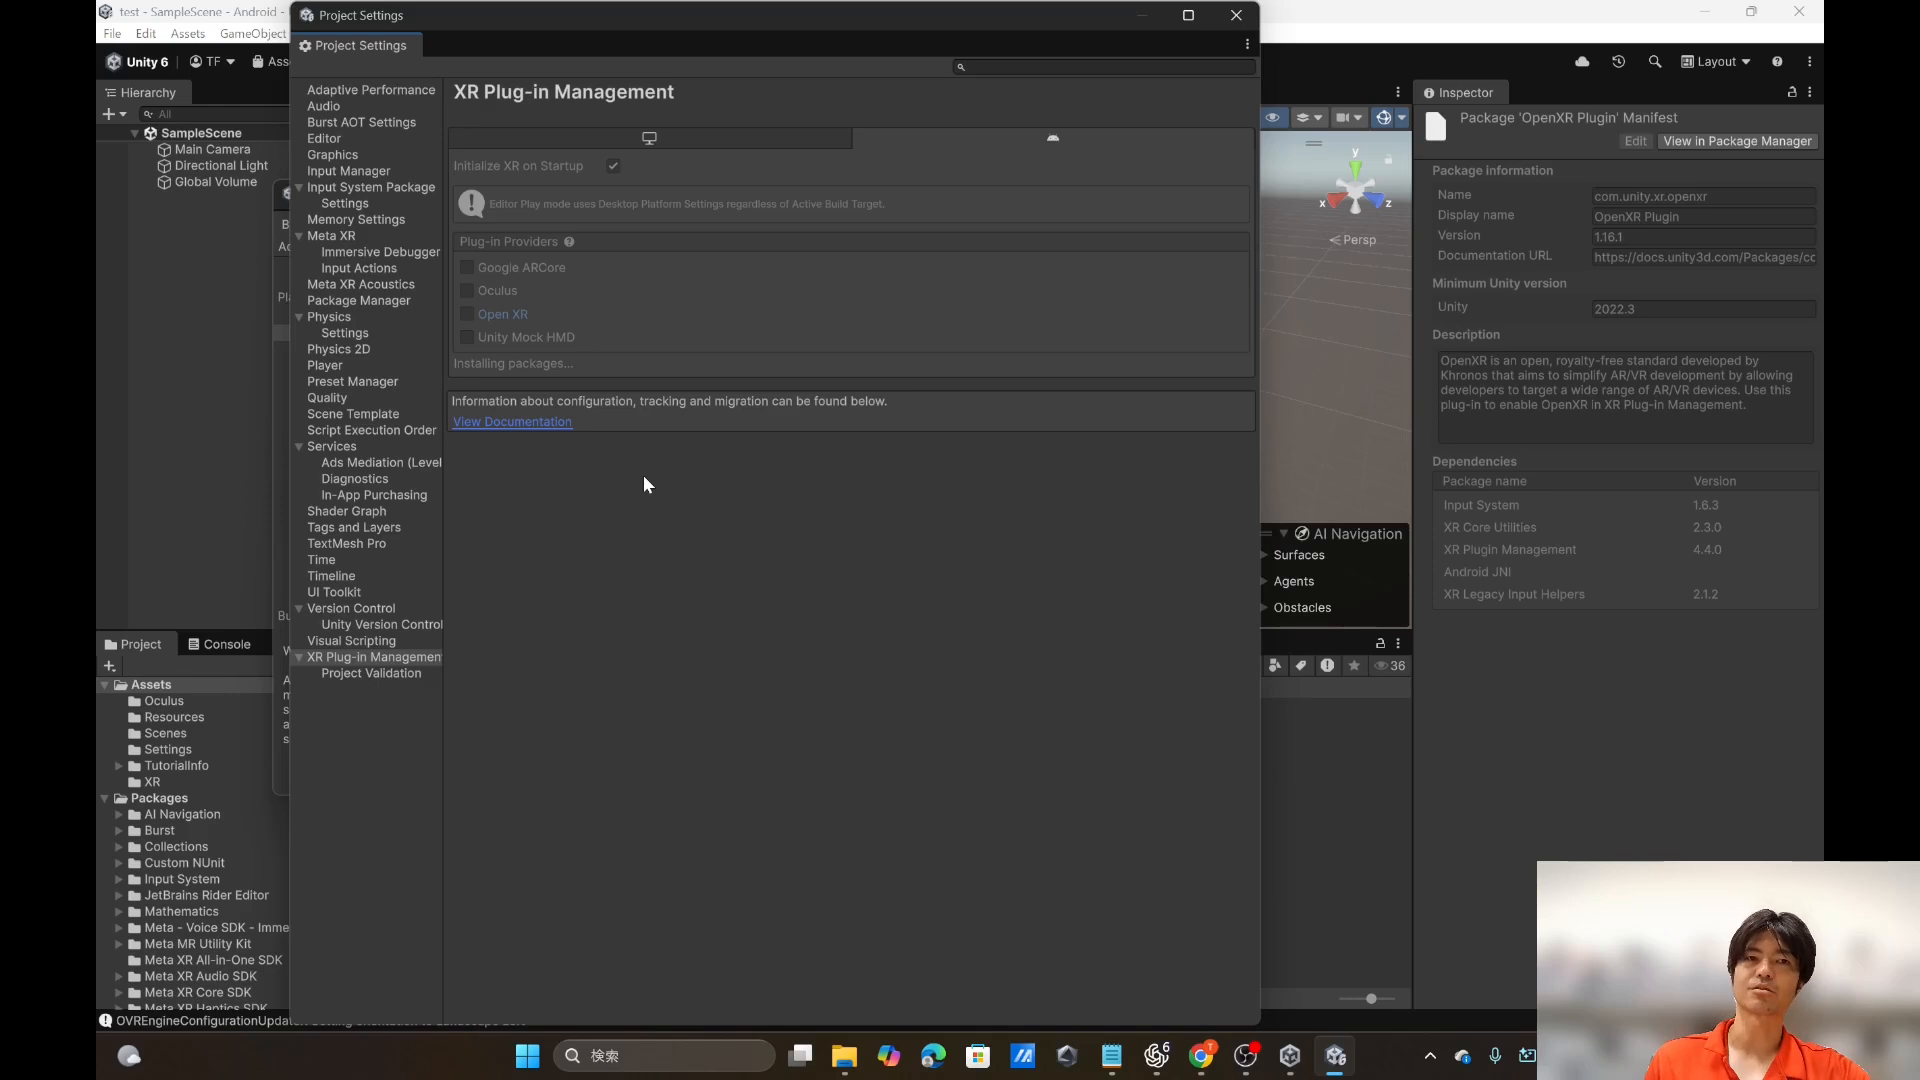
Task: Toggle the Inspector lock icon
Action: (x=1792, y=92)
